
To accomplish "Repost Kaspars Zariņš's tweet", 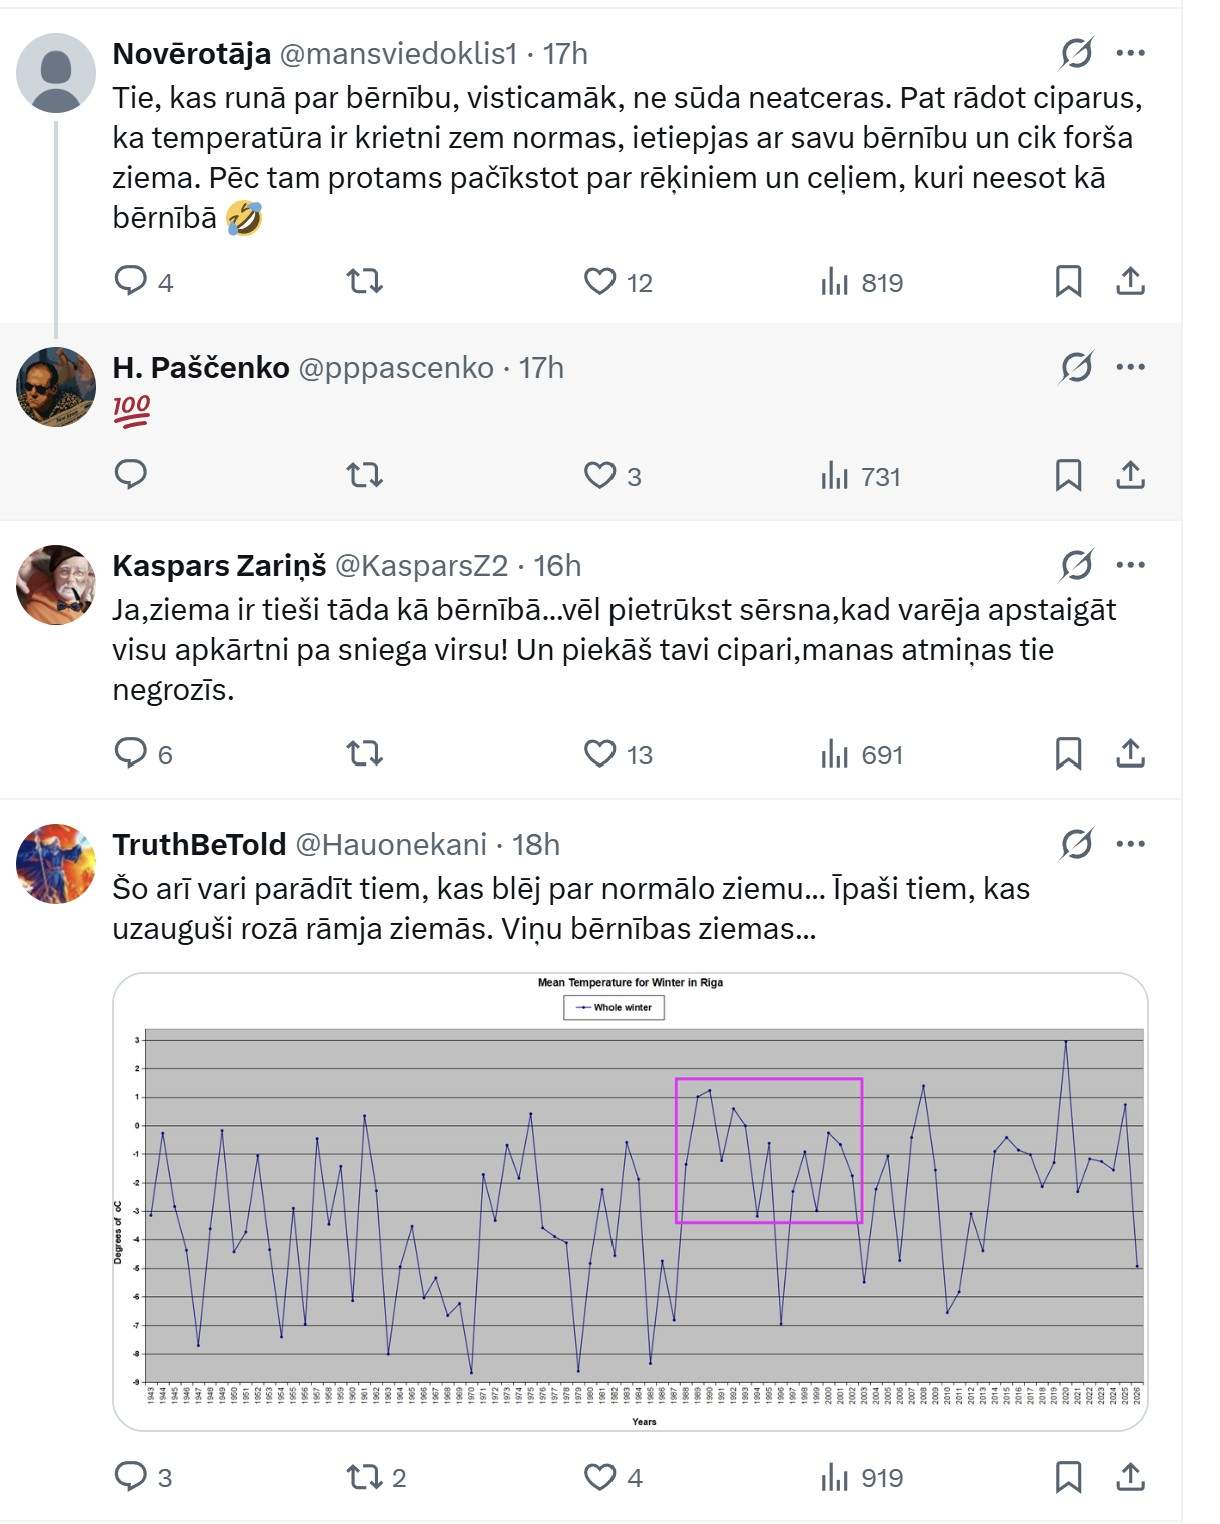I will tap(365, 753).
